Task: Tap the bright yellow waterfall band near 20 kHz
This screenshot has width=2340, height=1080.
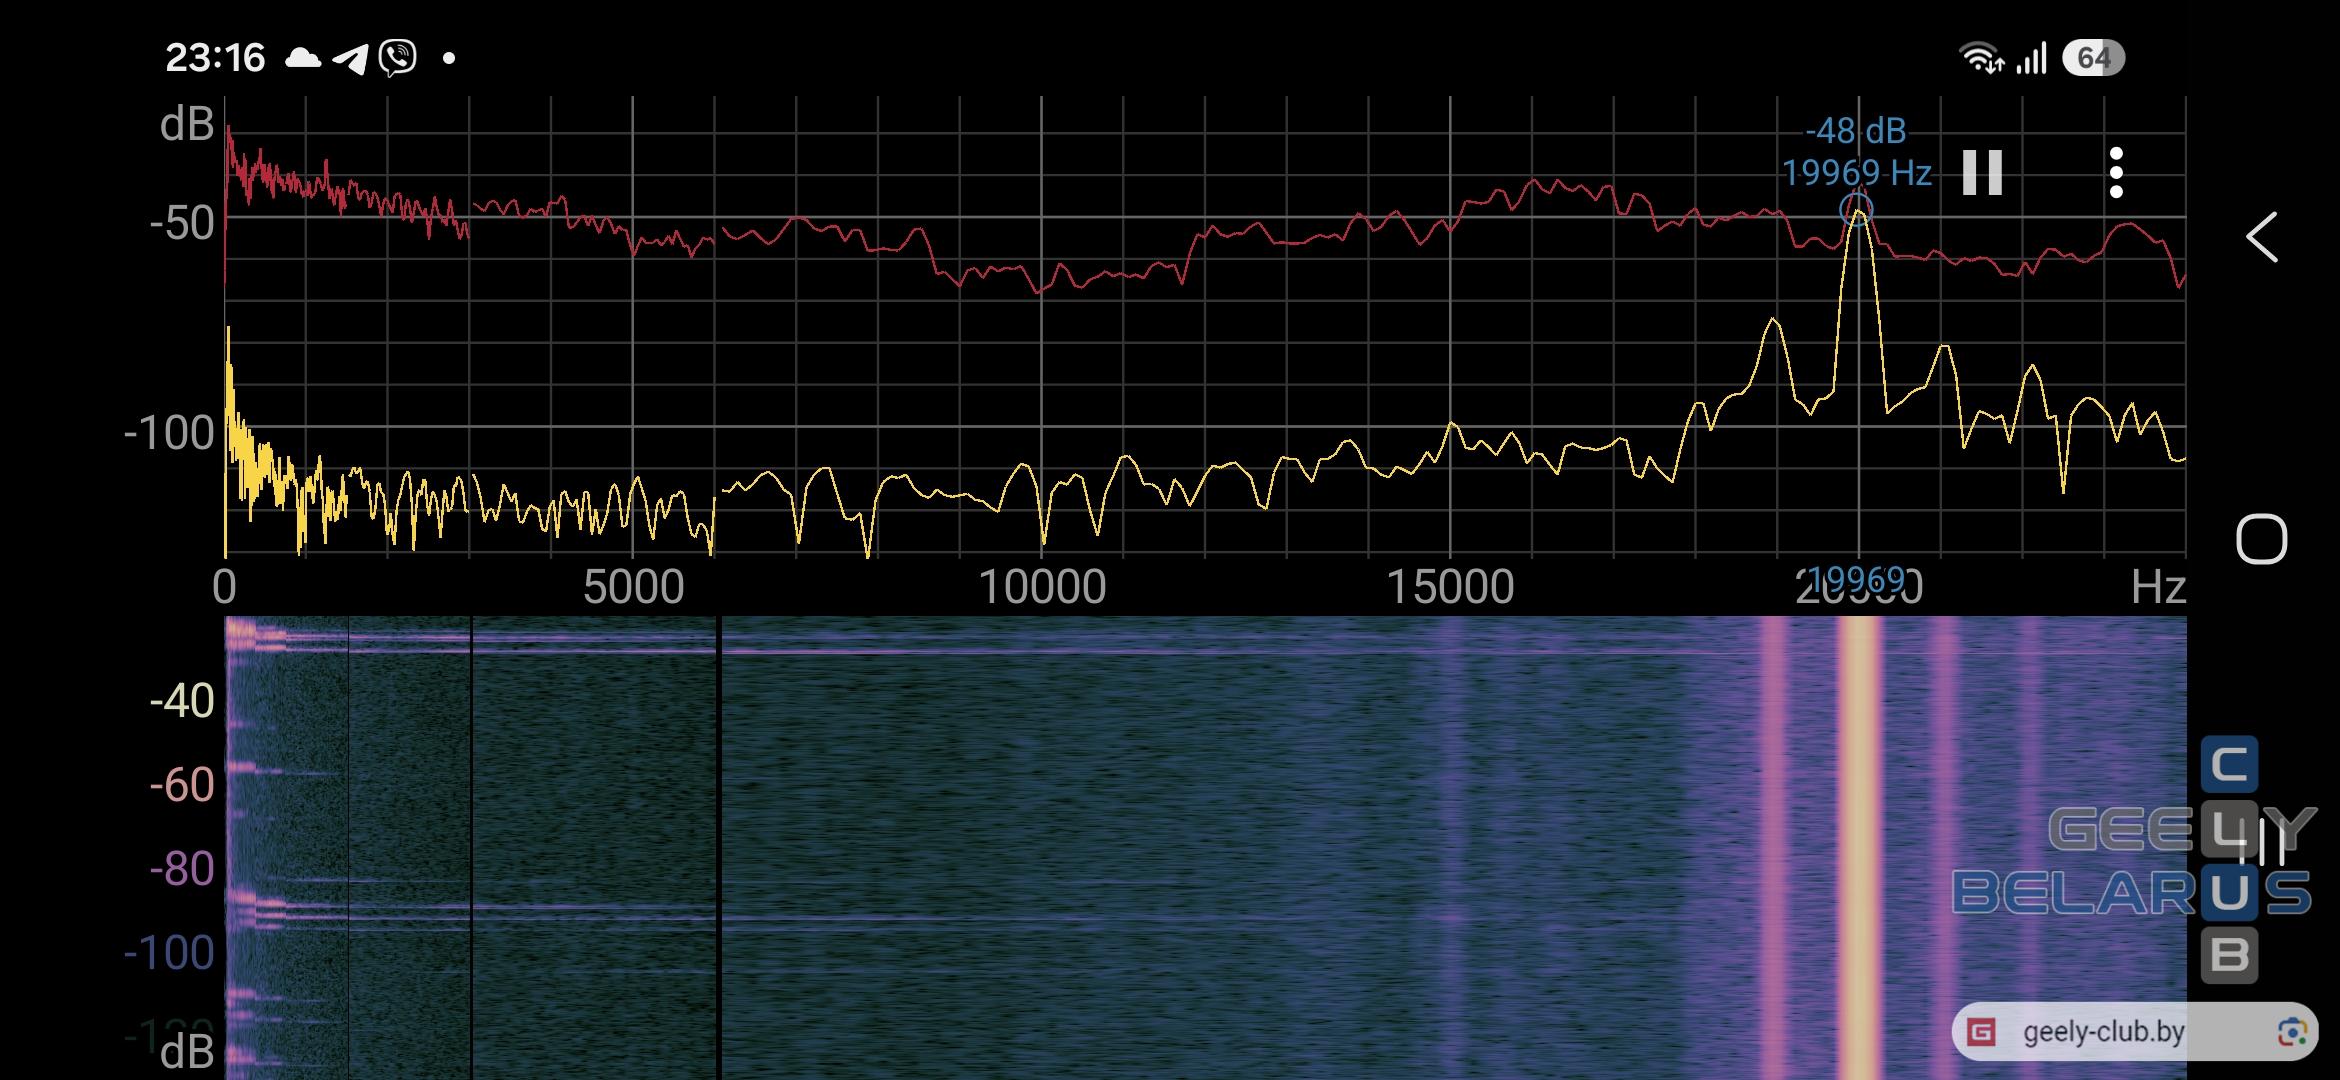Action: (x=1859, y=848)
